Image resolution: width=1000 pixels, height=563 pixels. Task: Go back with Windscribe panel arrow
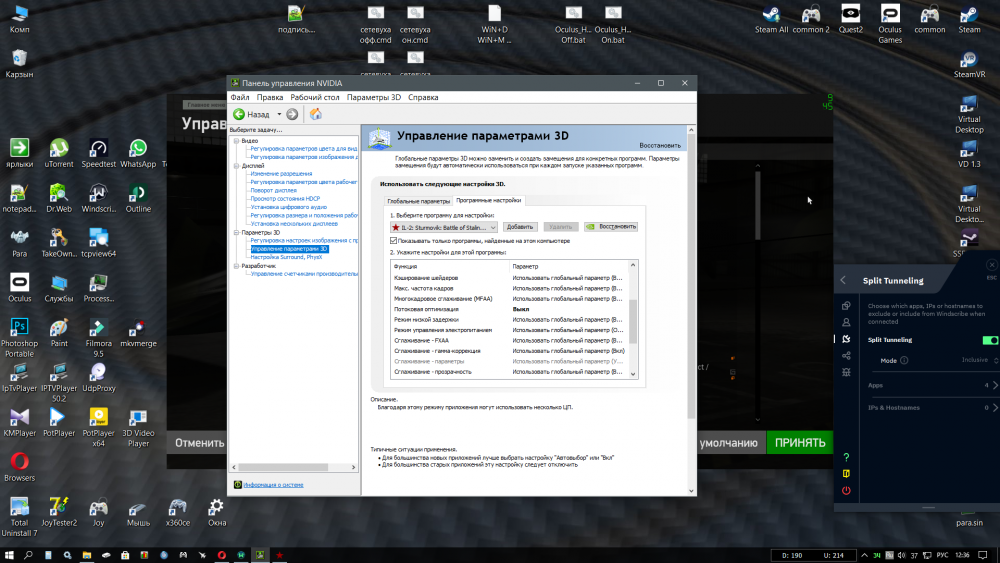tap(843, 280)
